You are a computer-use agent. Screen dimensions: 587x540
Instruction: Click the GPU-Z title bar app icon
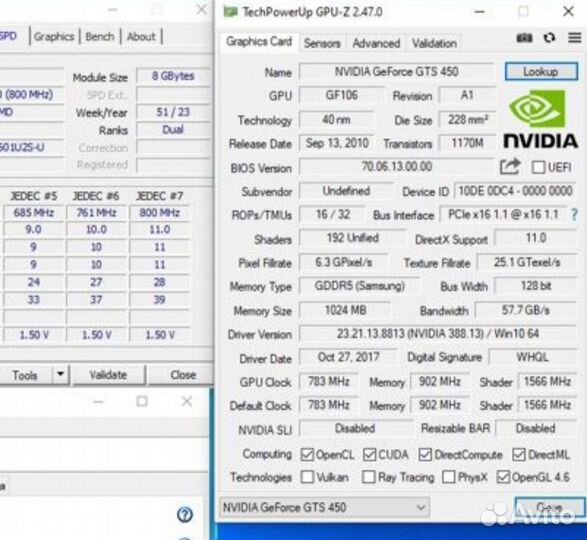tap(230, 12)
